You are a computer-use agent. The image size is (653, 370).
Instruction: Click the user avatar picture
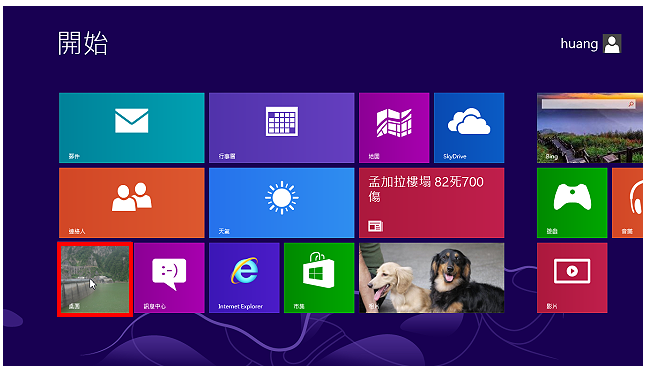tap(612, 43)
